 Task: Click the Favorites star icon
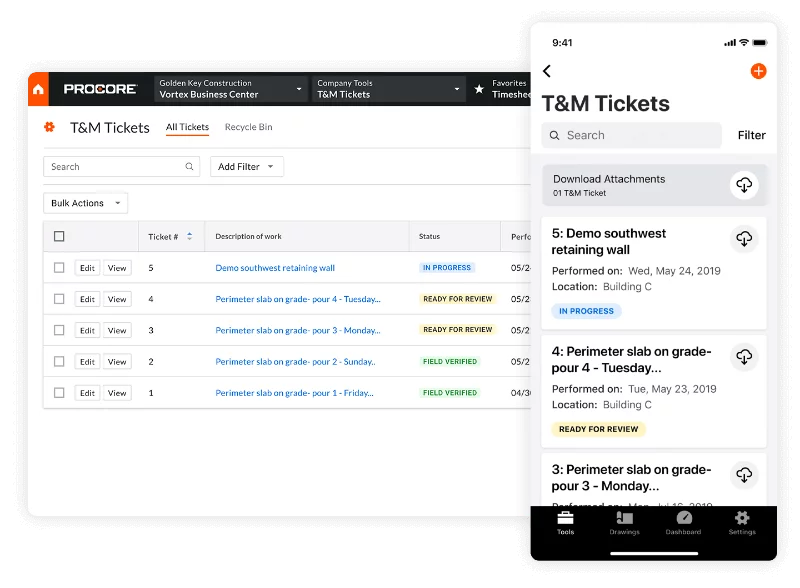(479, 89)
